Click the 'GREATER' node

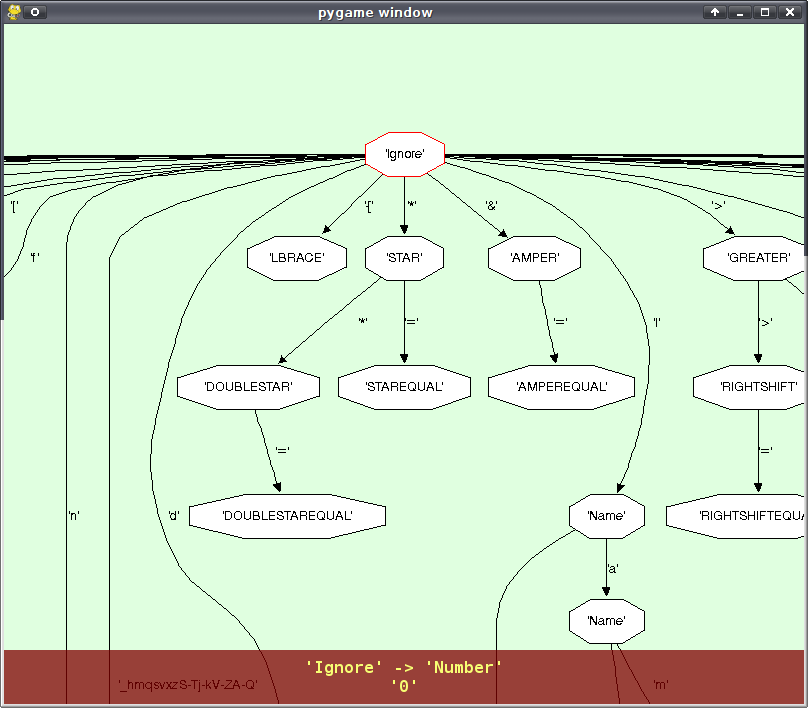pos(755,258)
